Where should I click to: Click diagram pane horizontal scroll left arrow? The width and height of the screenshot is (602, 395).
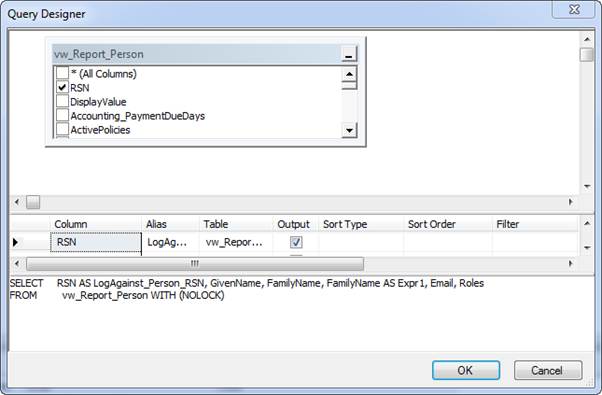[17, 202]
